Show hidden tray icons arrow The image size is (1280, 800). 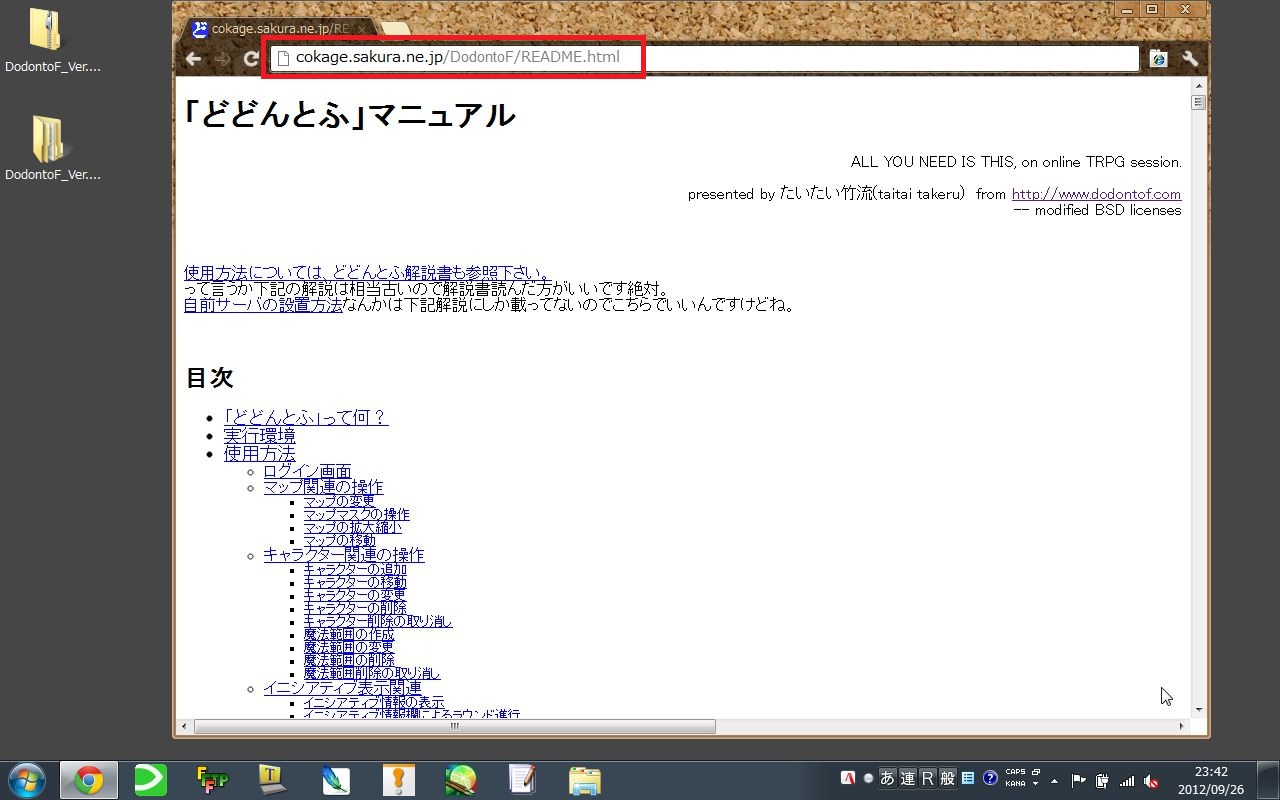tap(1054, 781)
